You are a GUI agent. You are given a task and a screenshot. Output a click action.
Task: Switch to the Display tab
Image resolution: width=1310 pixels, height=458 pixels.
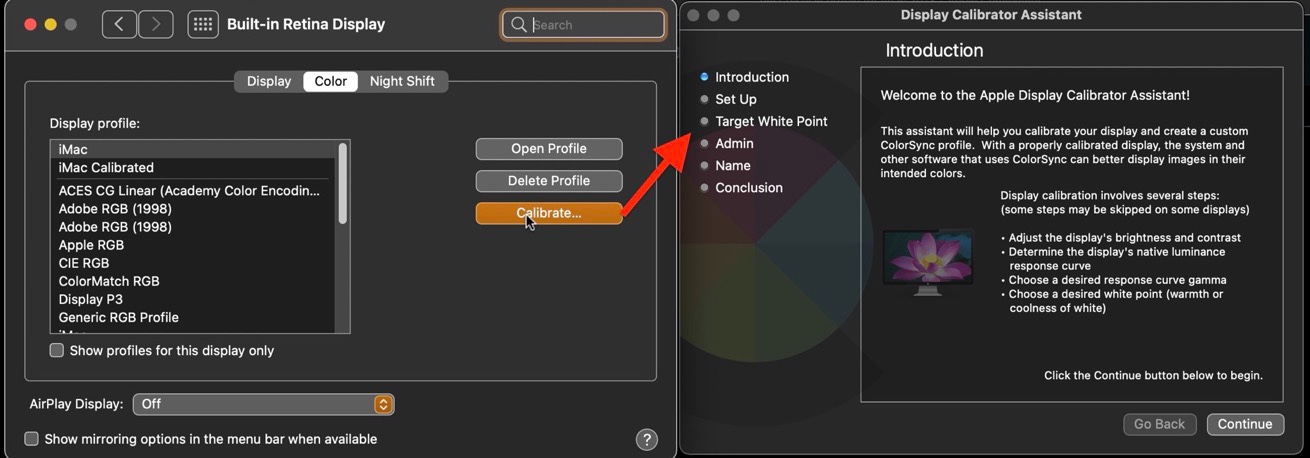point(269,81)
